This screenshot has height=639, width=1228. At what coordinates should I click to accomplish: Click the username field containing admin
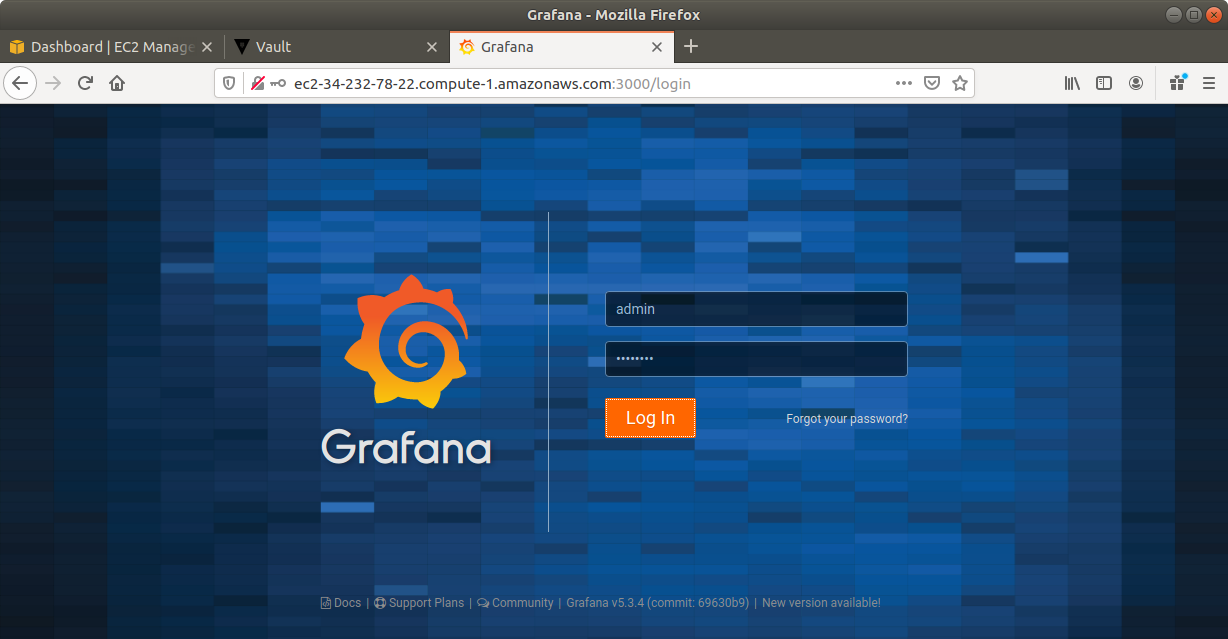pyautogui.click(x=756, y=309)
